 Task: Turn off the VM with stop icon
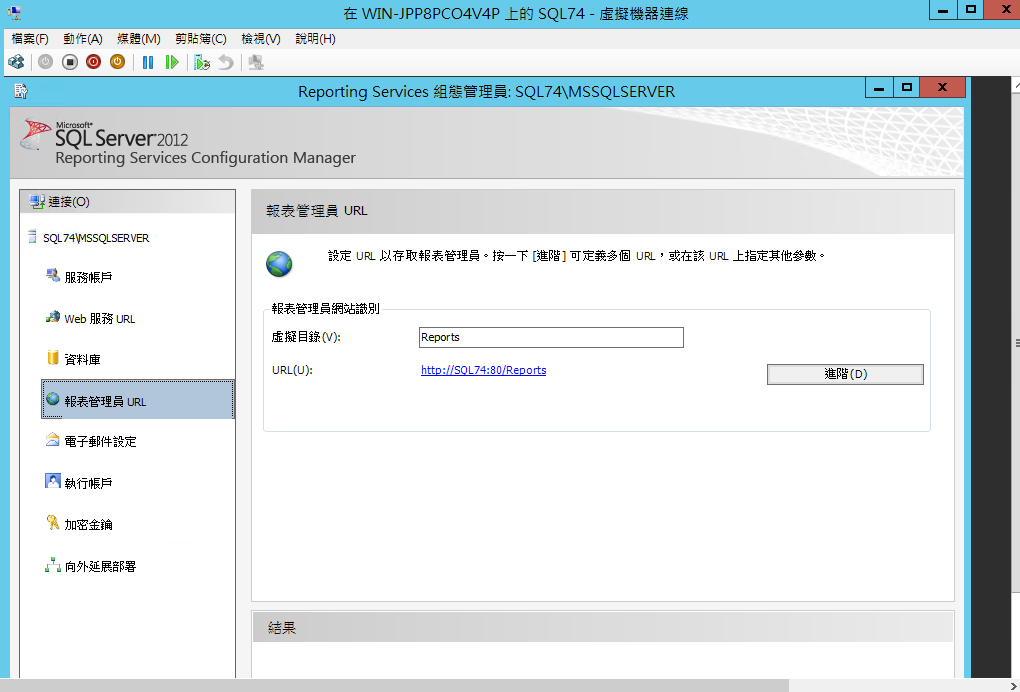pyautogui.click(x=70, y=62)
